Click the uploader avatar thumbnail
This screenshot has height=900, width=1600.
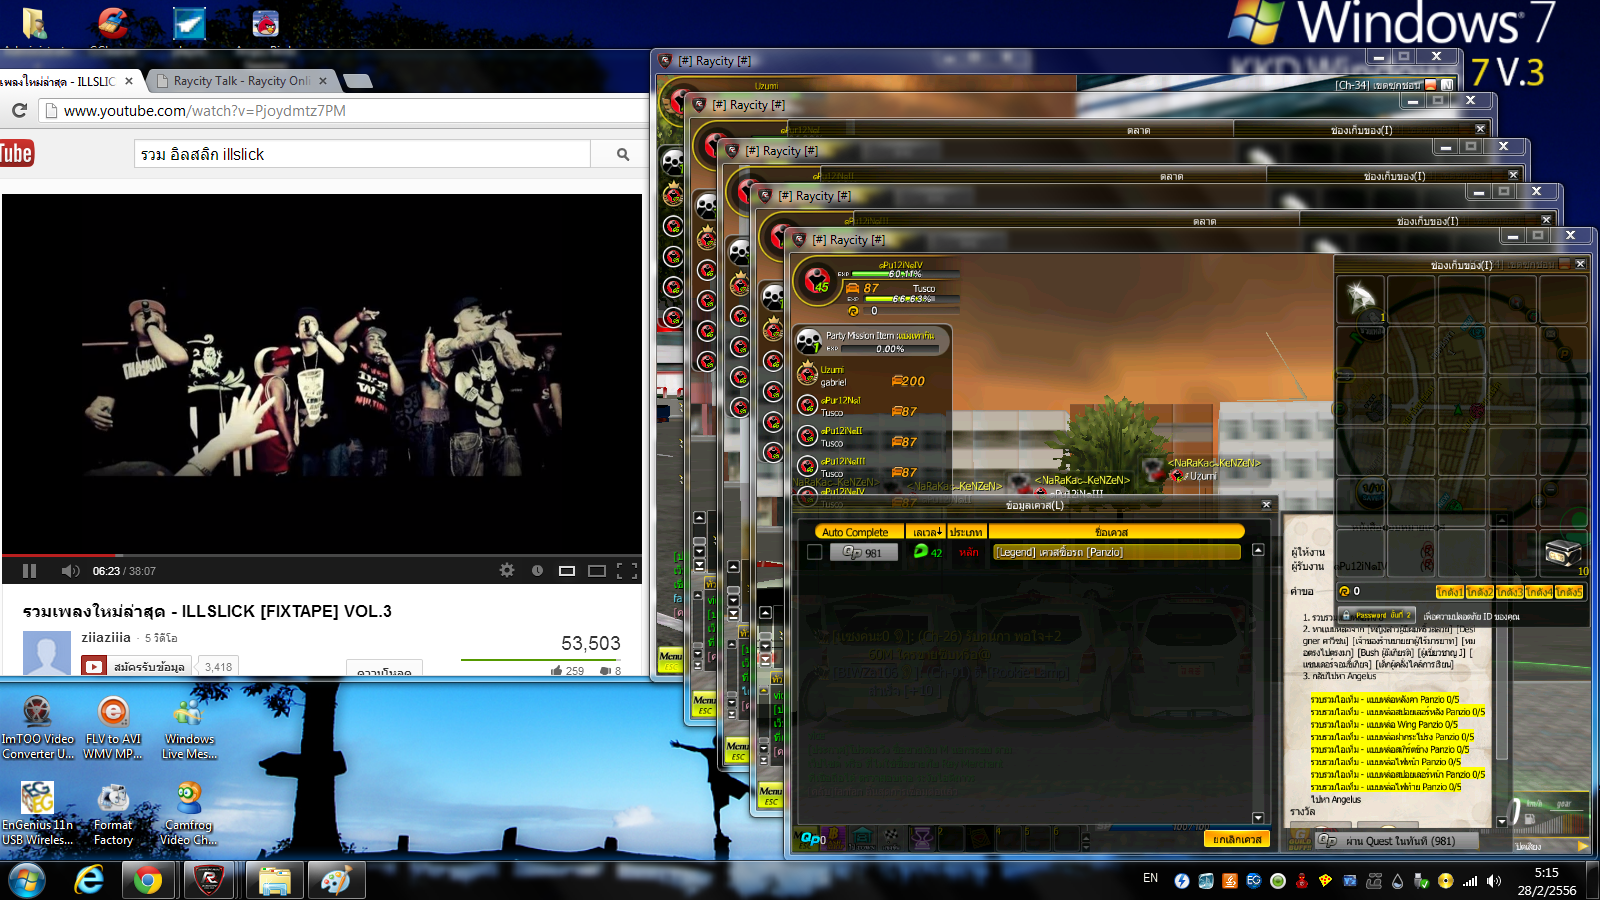click(x=46, y=653)
